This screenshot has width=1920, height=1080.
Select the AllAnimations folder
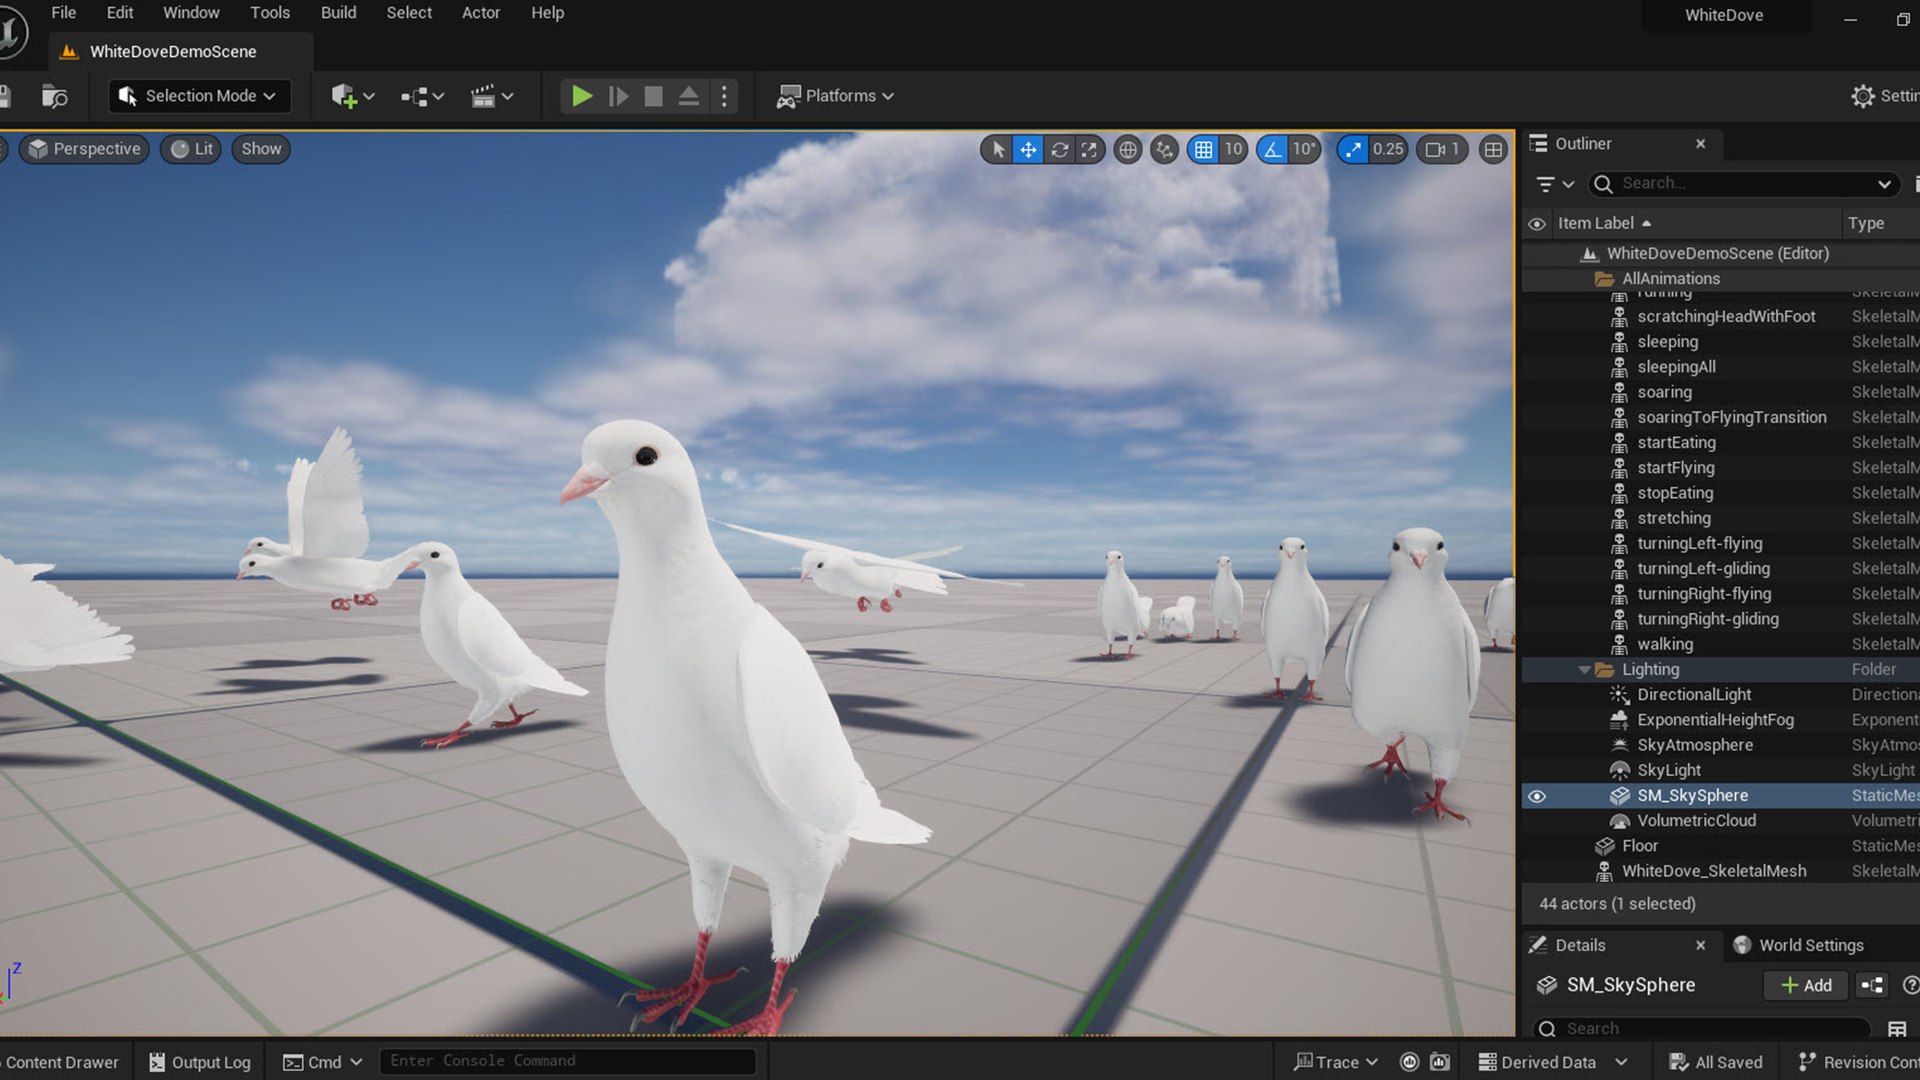click(1670, 279)
